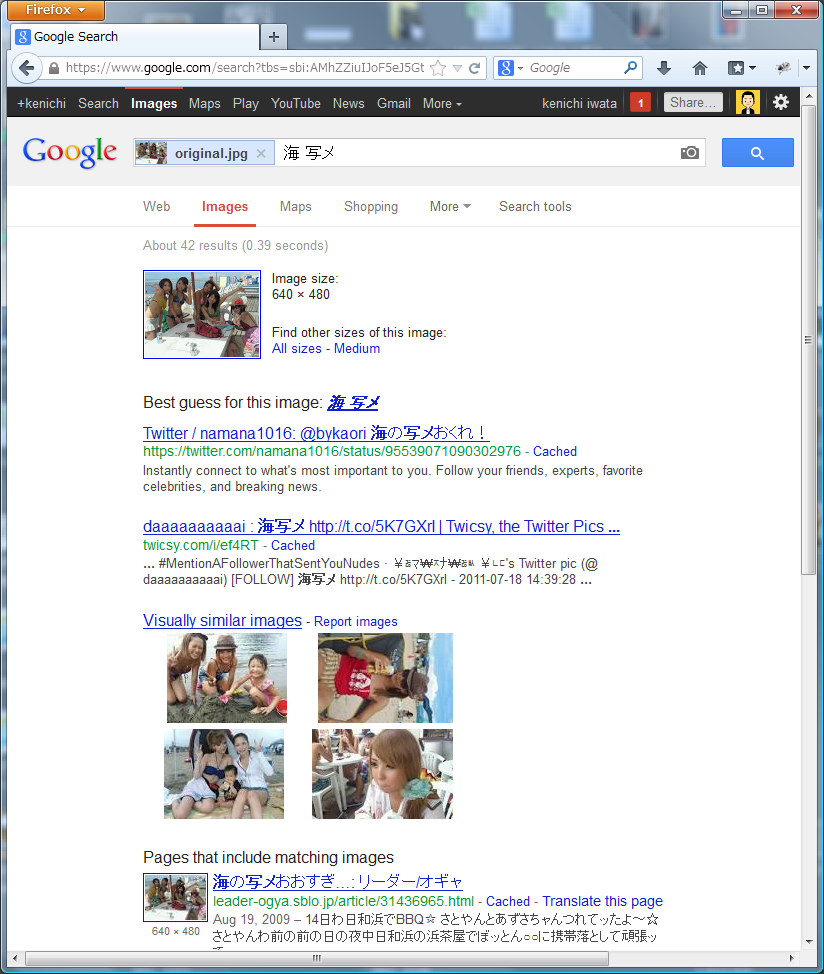The width and height of the screenshot is (824, 974).
Task: Click the vertical scrollbar down arrow
Action: (x=808, y=942)
